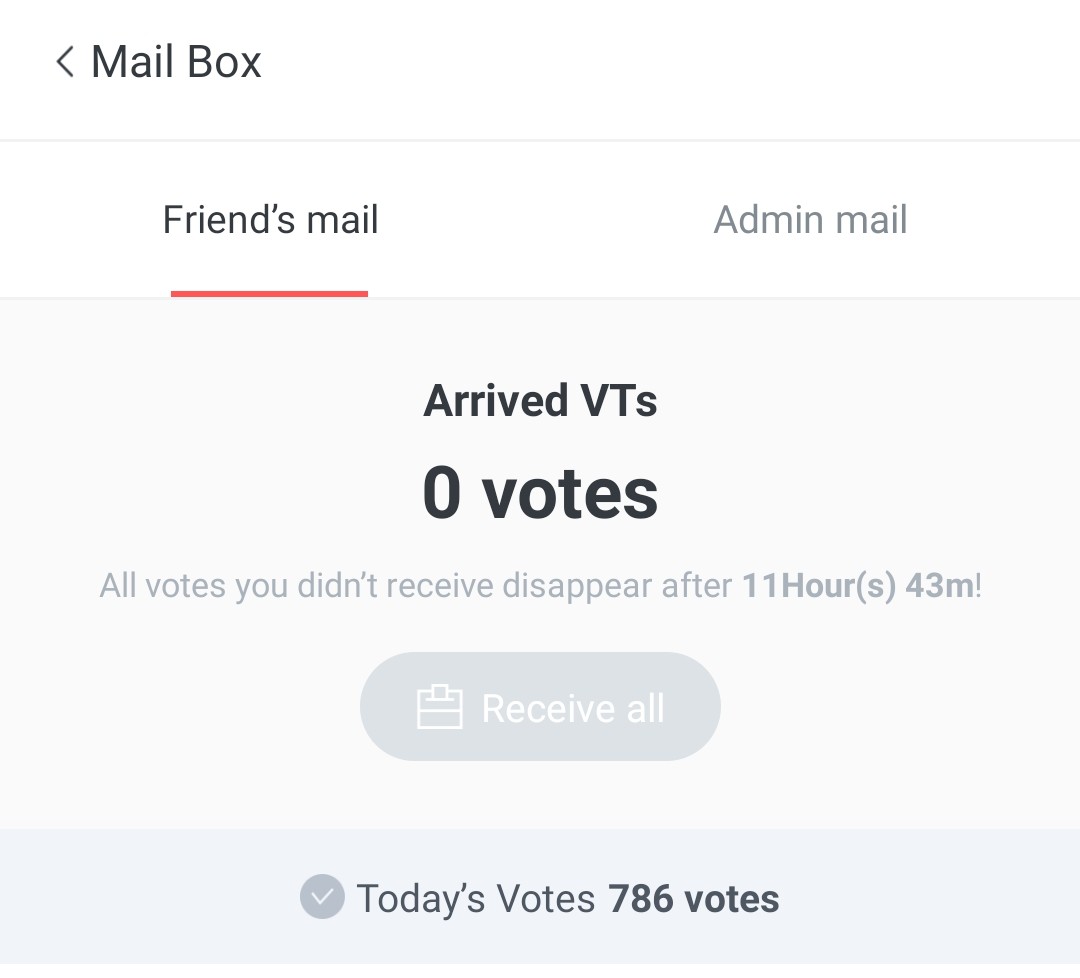Tap the check circle icon beside Today's Votes
The width and height of the screenshot is (1080, 978).
[x=322, y=897]
